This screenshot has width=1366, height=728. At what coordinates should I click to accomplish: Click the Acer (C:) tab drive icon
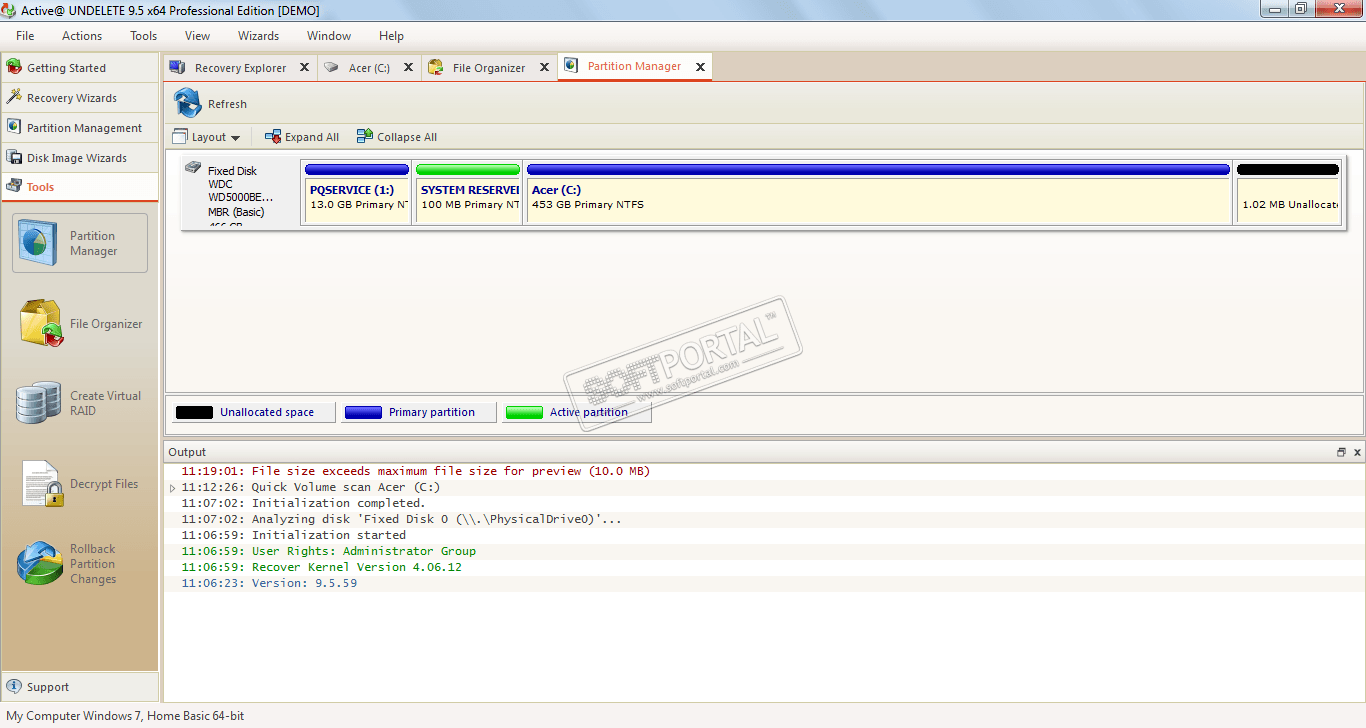pos(331,67)
